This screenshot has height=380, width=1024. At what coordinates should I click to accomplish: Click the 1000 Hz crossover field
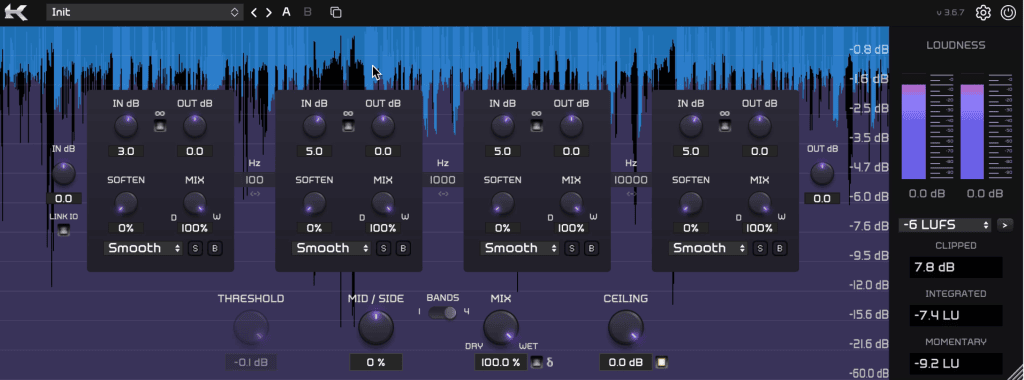(x=443, y=180)
